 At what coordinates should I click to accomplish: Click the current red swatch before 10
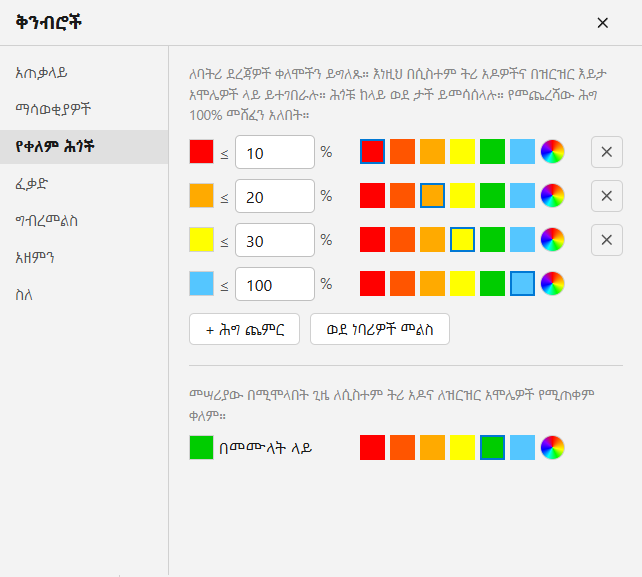201,152
